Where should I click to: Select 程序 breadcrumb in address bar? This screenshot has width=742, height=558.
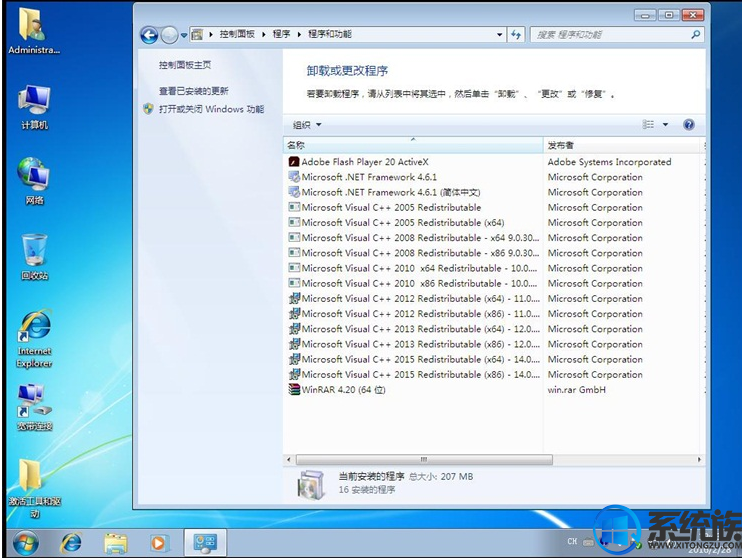tap(282, 34)
